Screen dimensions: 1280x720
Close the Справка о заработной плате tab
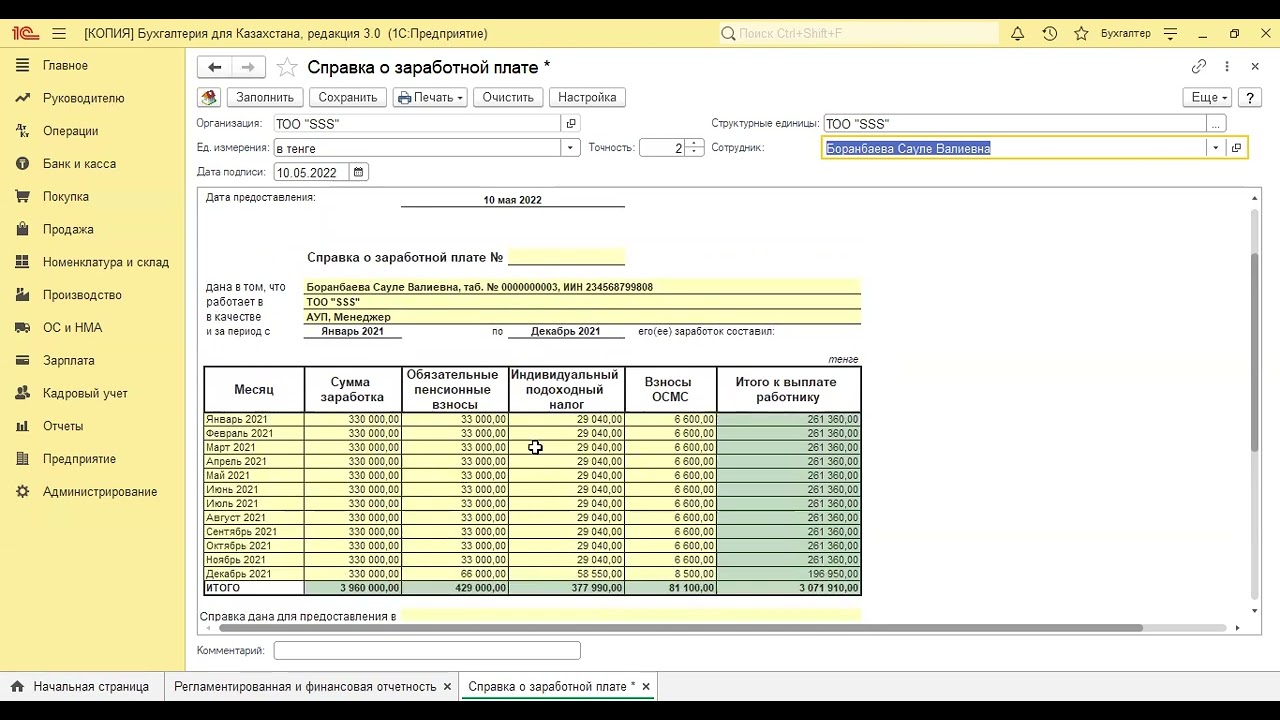click(x=646, y=687)
